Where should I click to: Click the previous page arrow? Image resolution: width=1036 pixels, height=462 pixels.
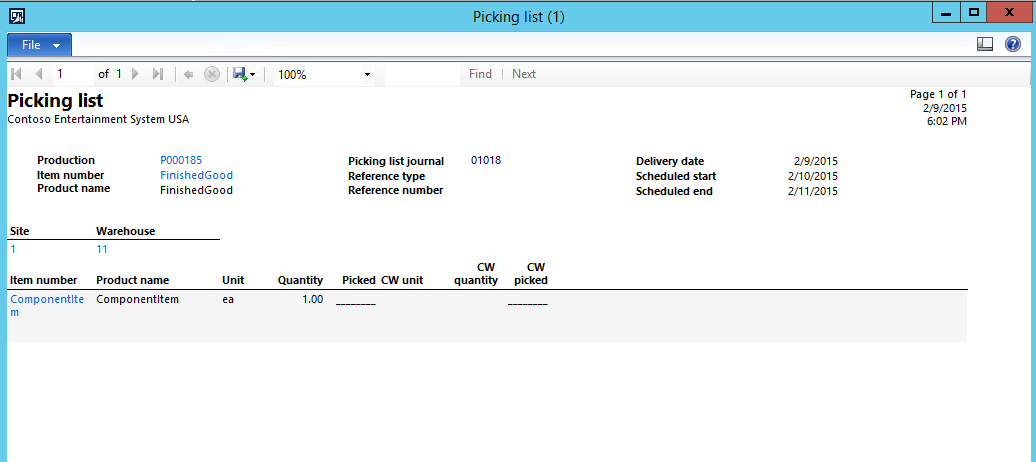click(38, 74)
